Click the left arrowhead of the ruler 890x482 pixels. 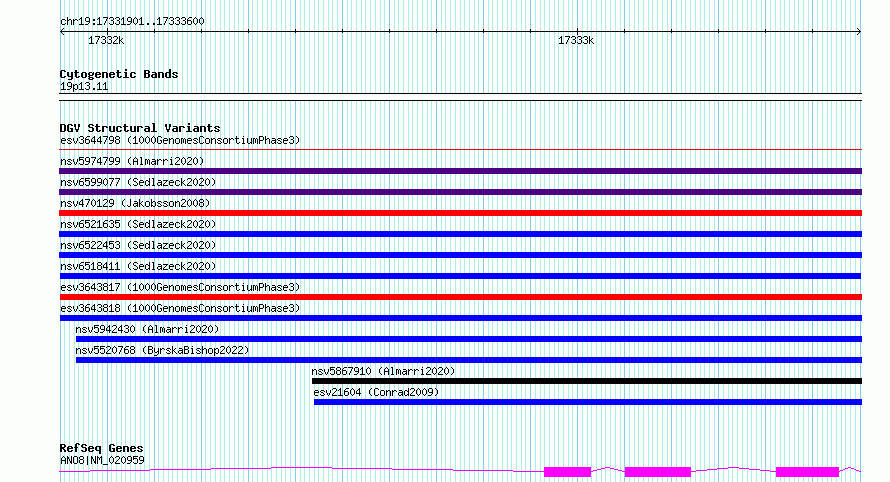pyautogui.click(x=62, y=32)
